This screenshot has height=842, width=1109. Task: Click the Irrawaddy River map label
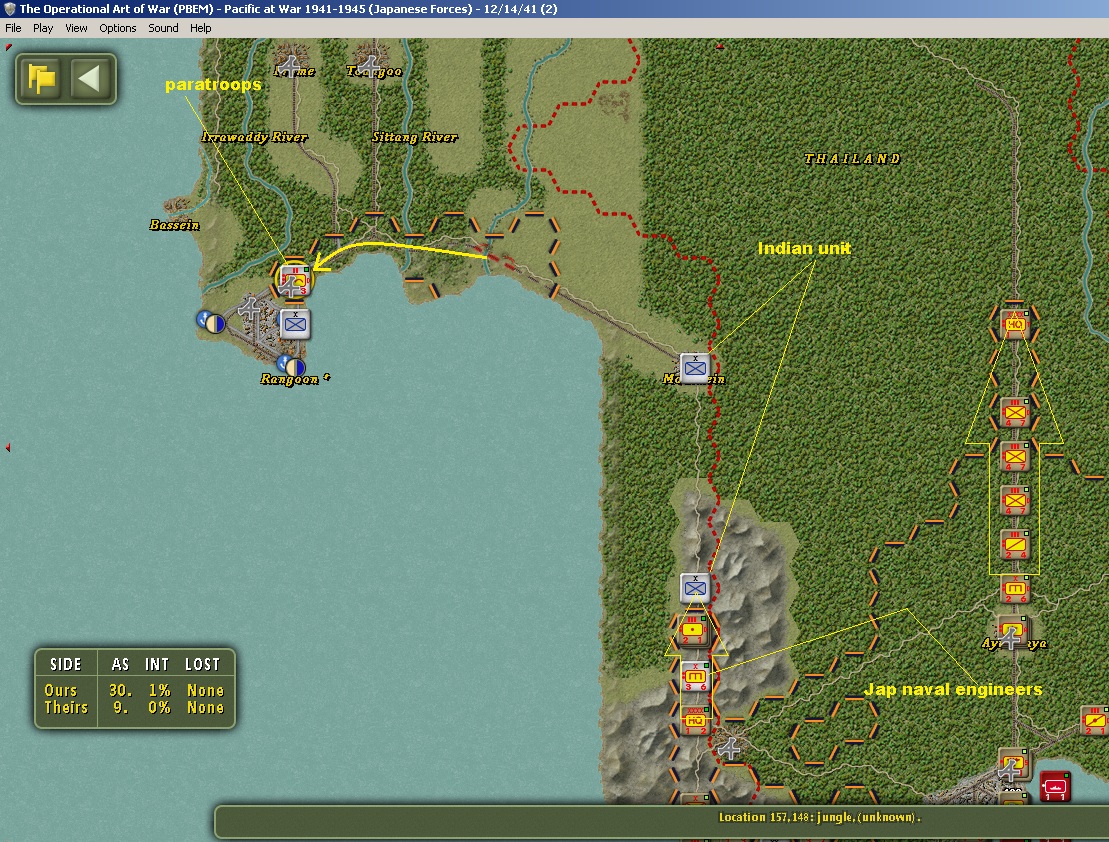click(x=255, y=137)
